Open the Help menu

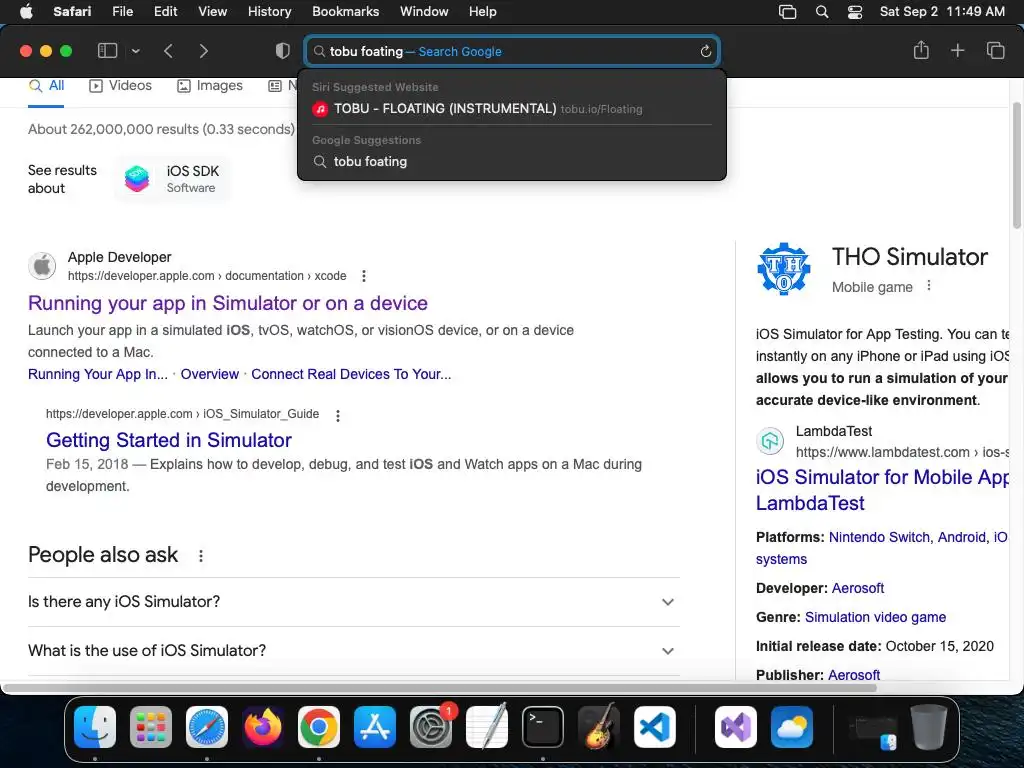[x=483, y=12]
